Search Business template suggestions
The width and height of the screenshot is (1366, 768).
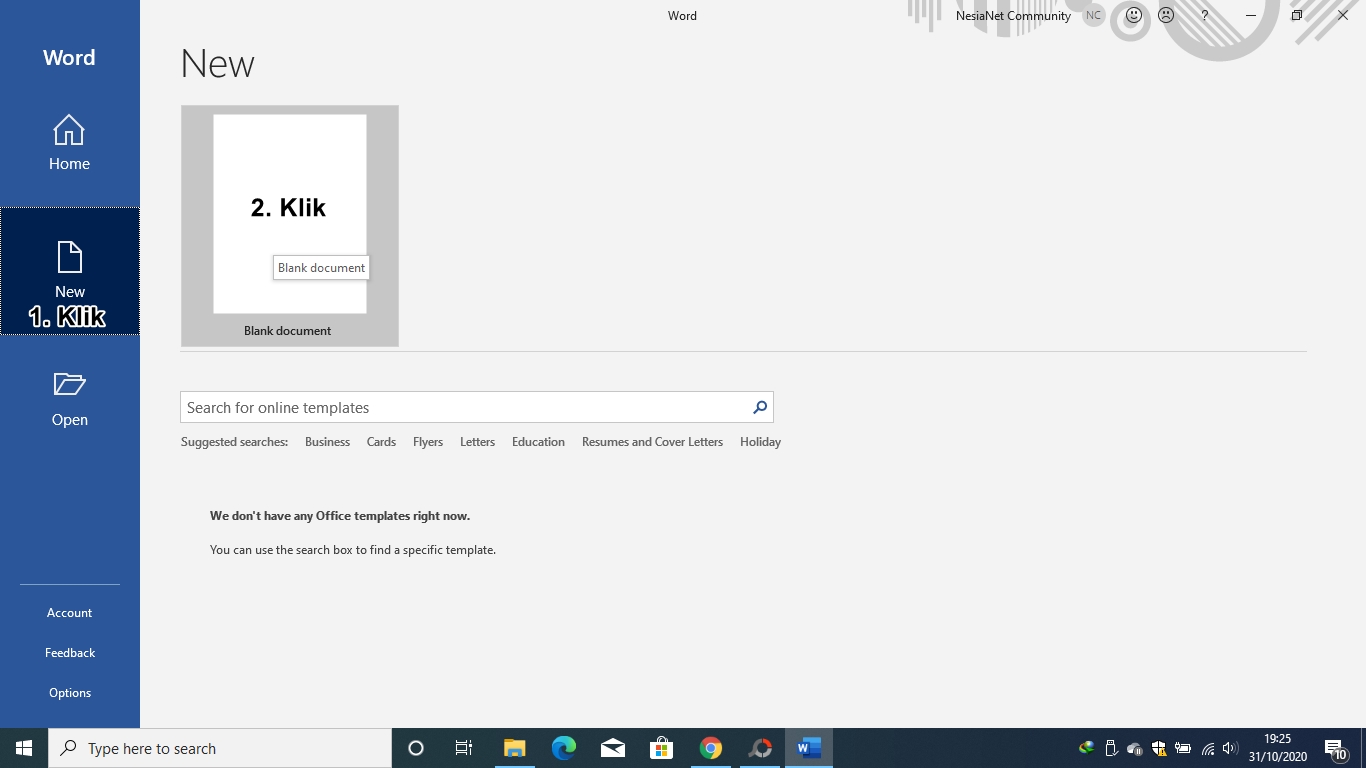pos(327,442)
